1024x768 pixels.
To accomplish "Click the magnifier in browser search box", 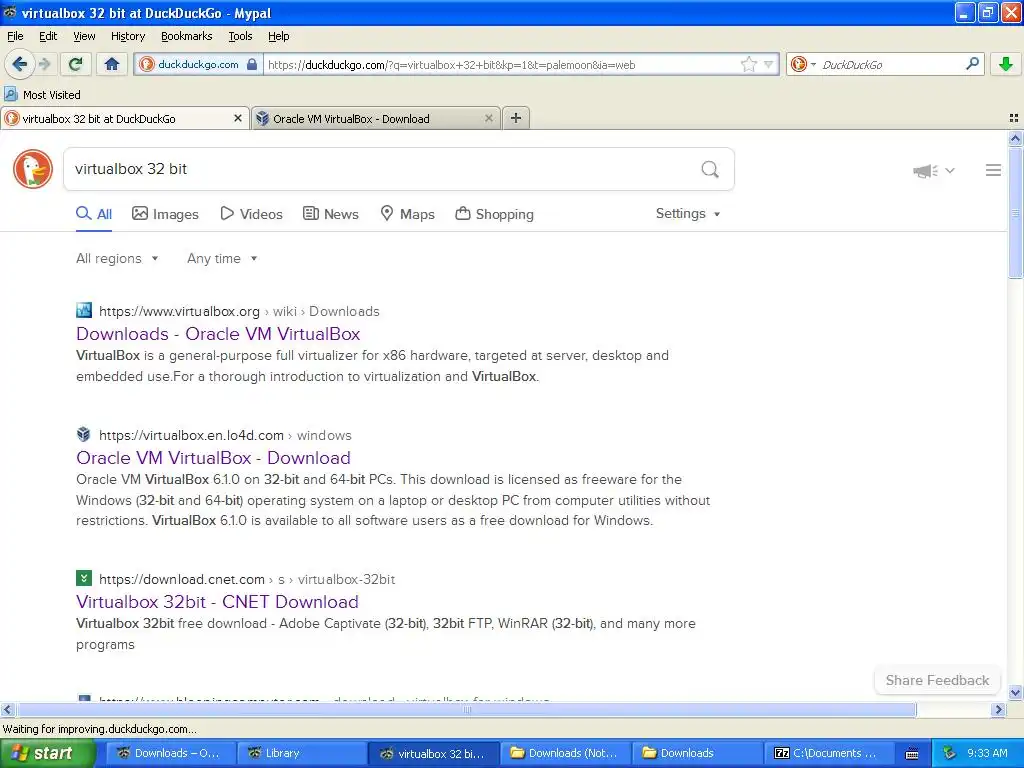I will pyautogui.click(x=972, y=64).
